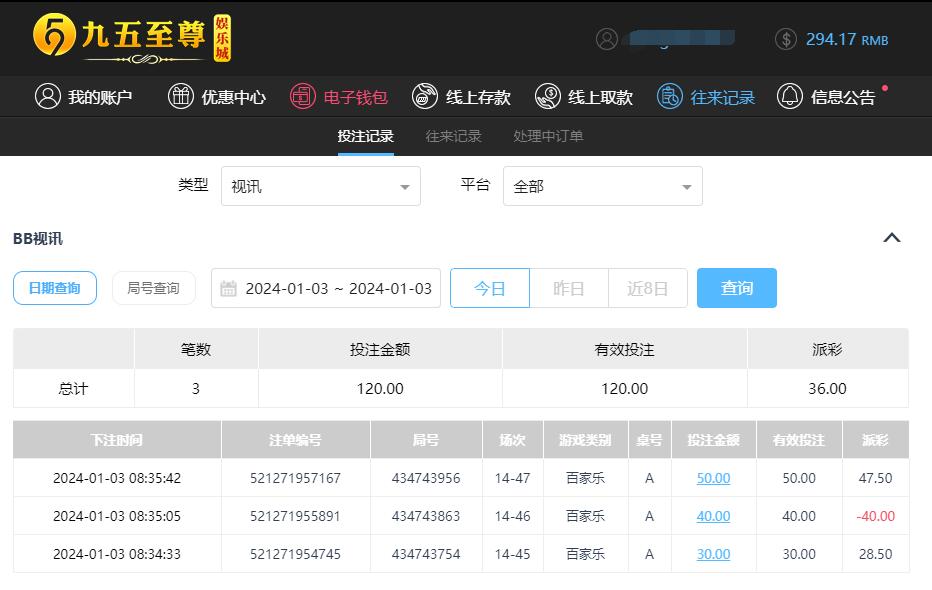Click 总计 row label

pyautogui.click(x=73, y=389)
